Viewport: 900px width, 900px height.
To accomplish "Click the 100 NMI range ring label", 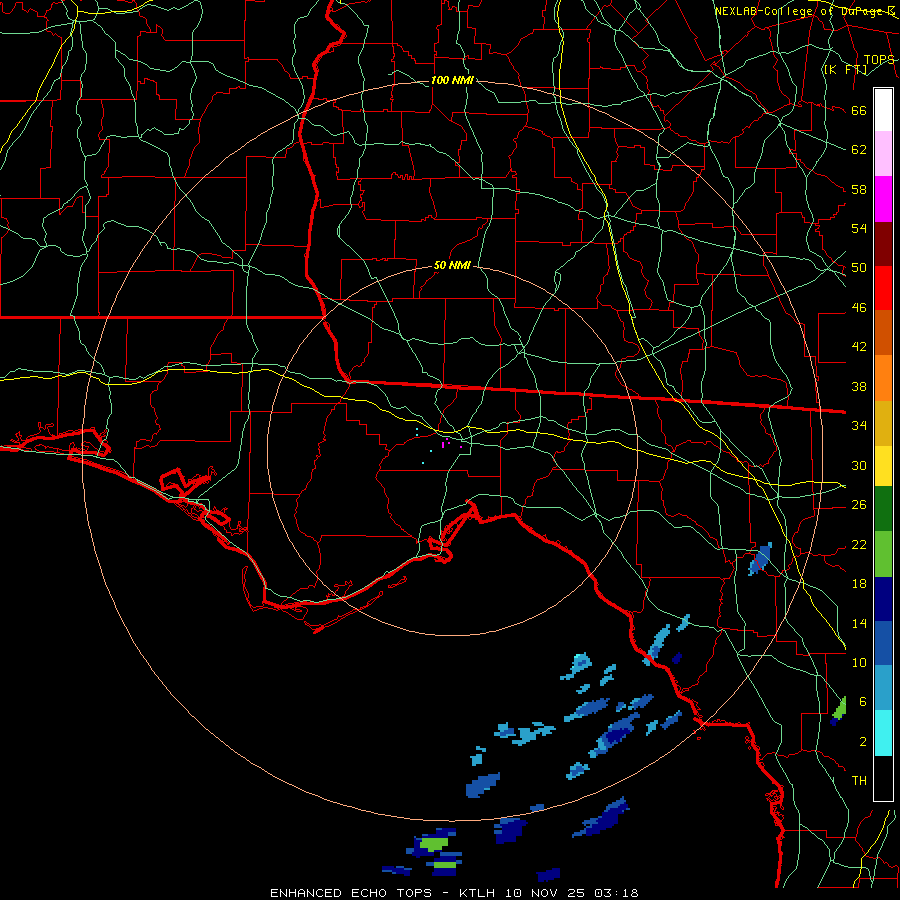I will 452,80.
